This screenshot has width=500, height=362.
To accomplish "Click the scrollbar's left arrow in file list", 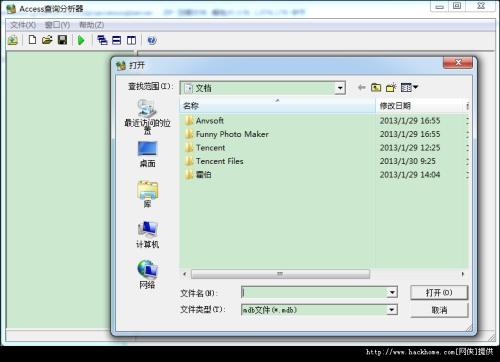I will point(185,274).
